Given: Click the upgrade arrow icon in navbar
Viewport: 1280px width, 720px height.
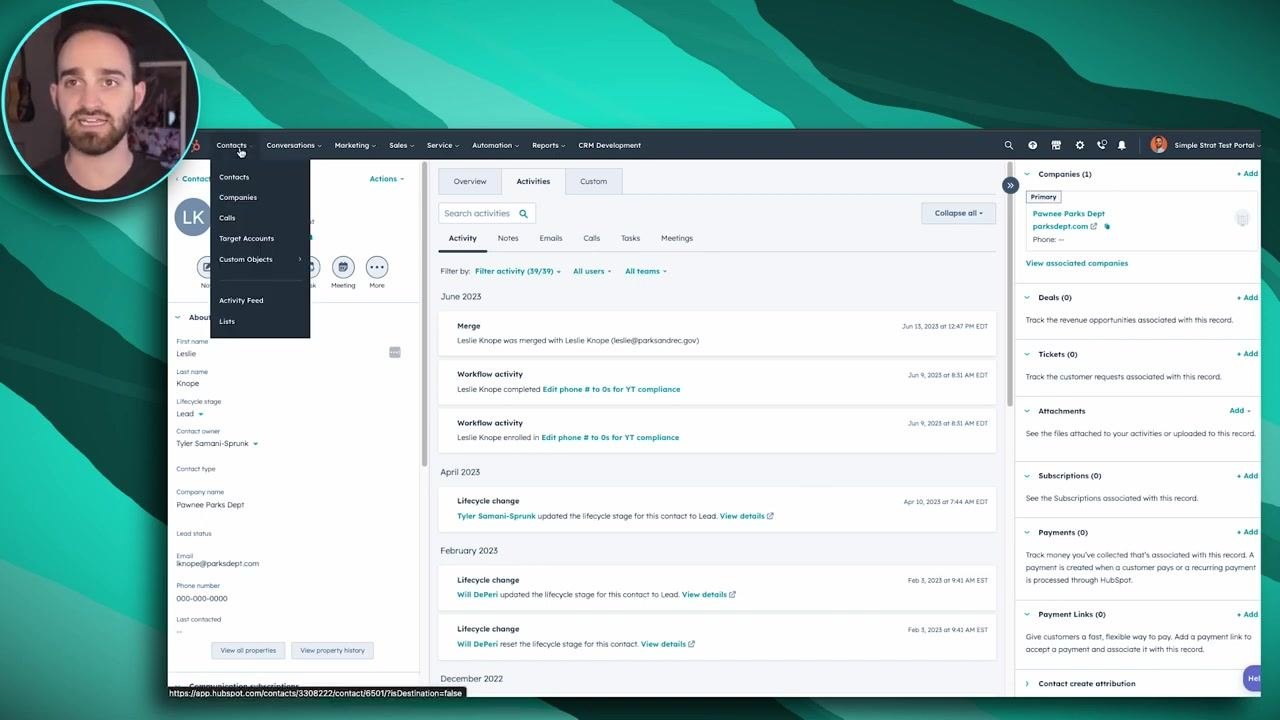Looking at the screenshot, I should pos(1032,145).
